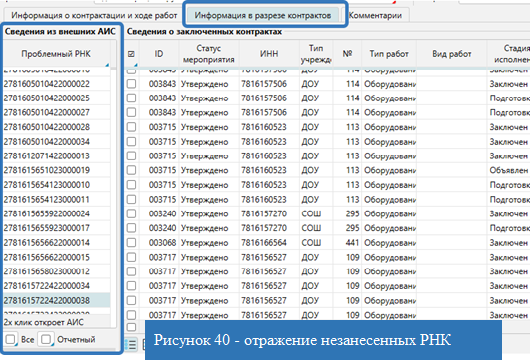Click the hint text 2х клик откроет АИС
Screen dimensions: 530x363
[x=44, y=322]
